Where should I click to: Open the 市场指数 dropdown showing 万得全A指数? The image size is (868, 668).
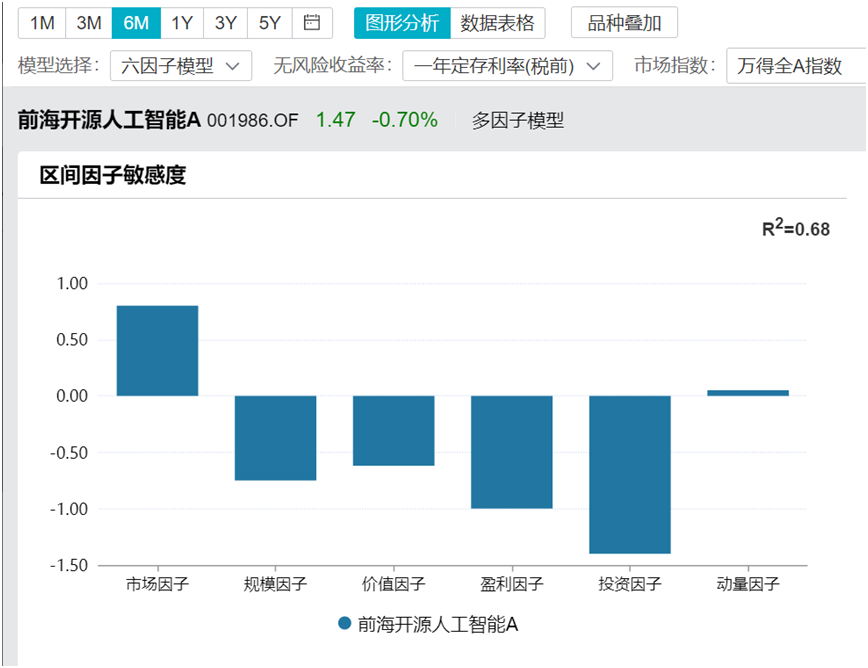[x=797, y=66]
